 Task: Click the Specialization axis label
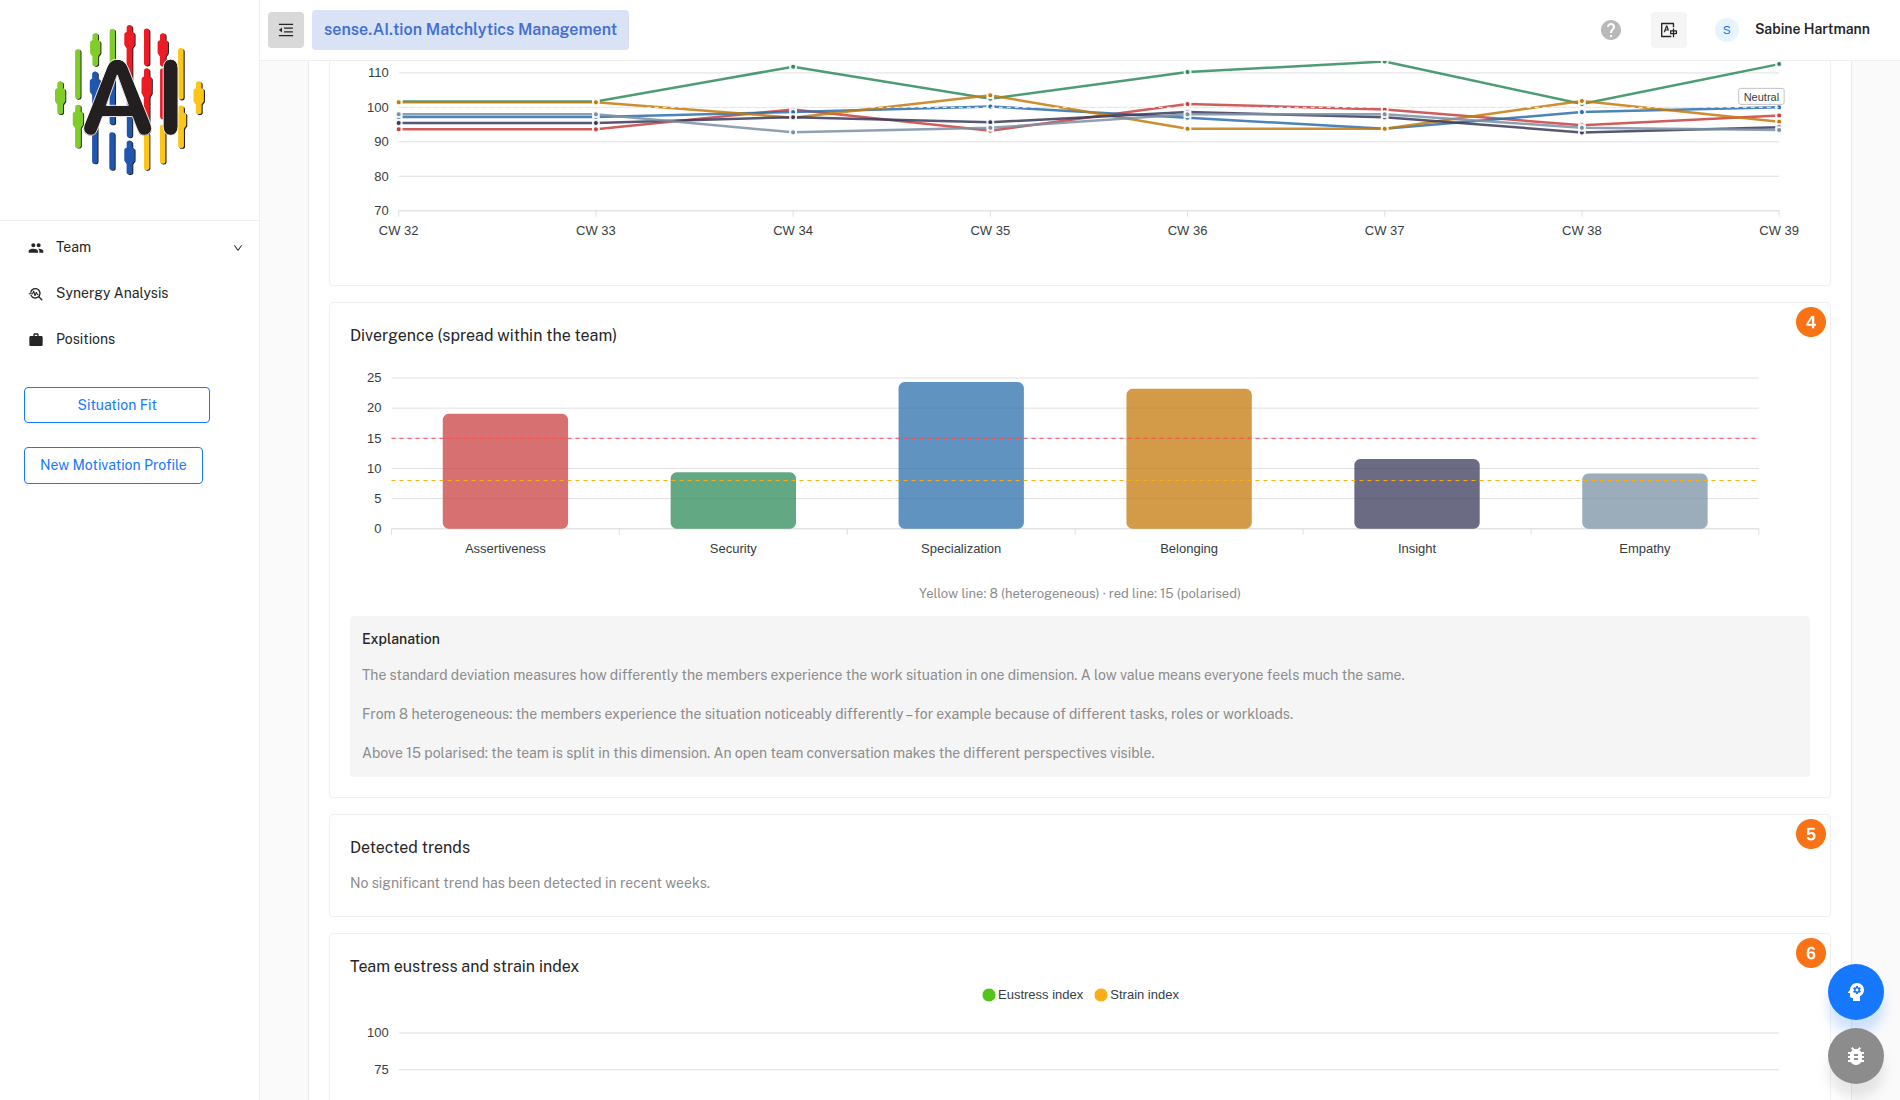click(x=961, y=549)
